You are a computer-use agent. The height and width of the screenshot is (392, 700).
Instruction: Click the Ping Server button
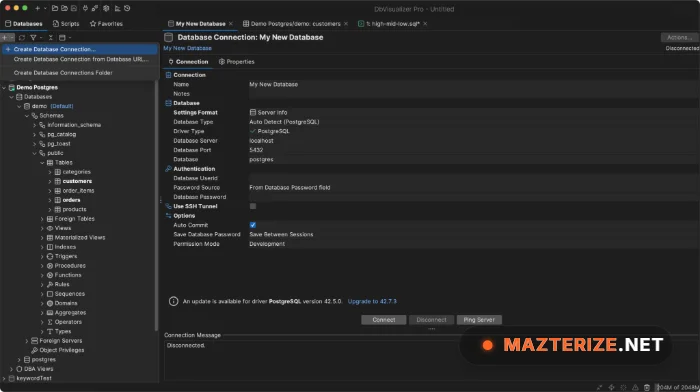479,320
